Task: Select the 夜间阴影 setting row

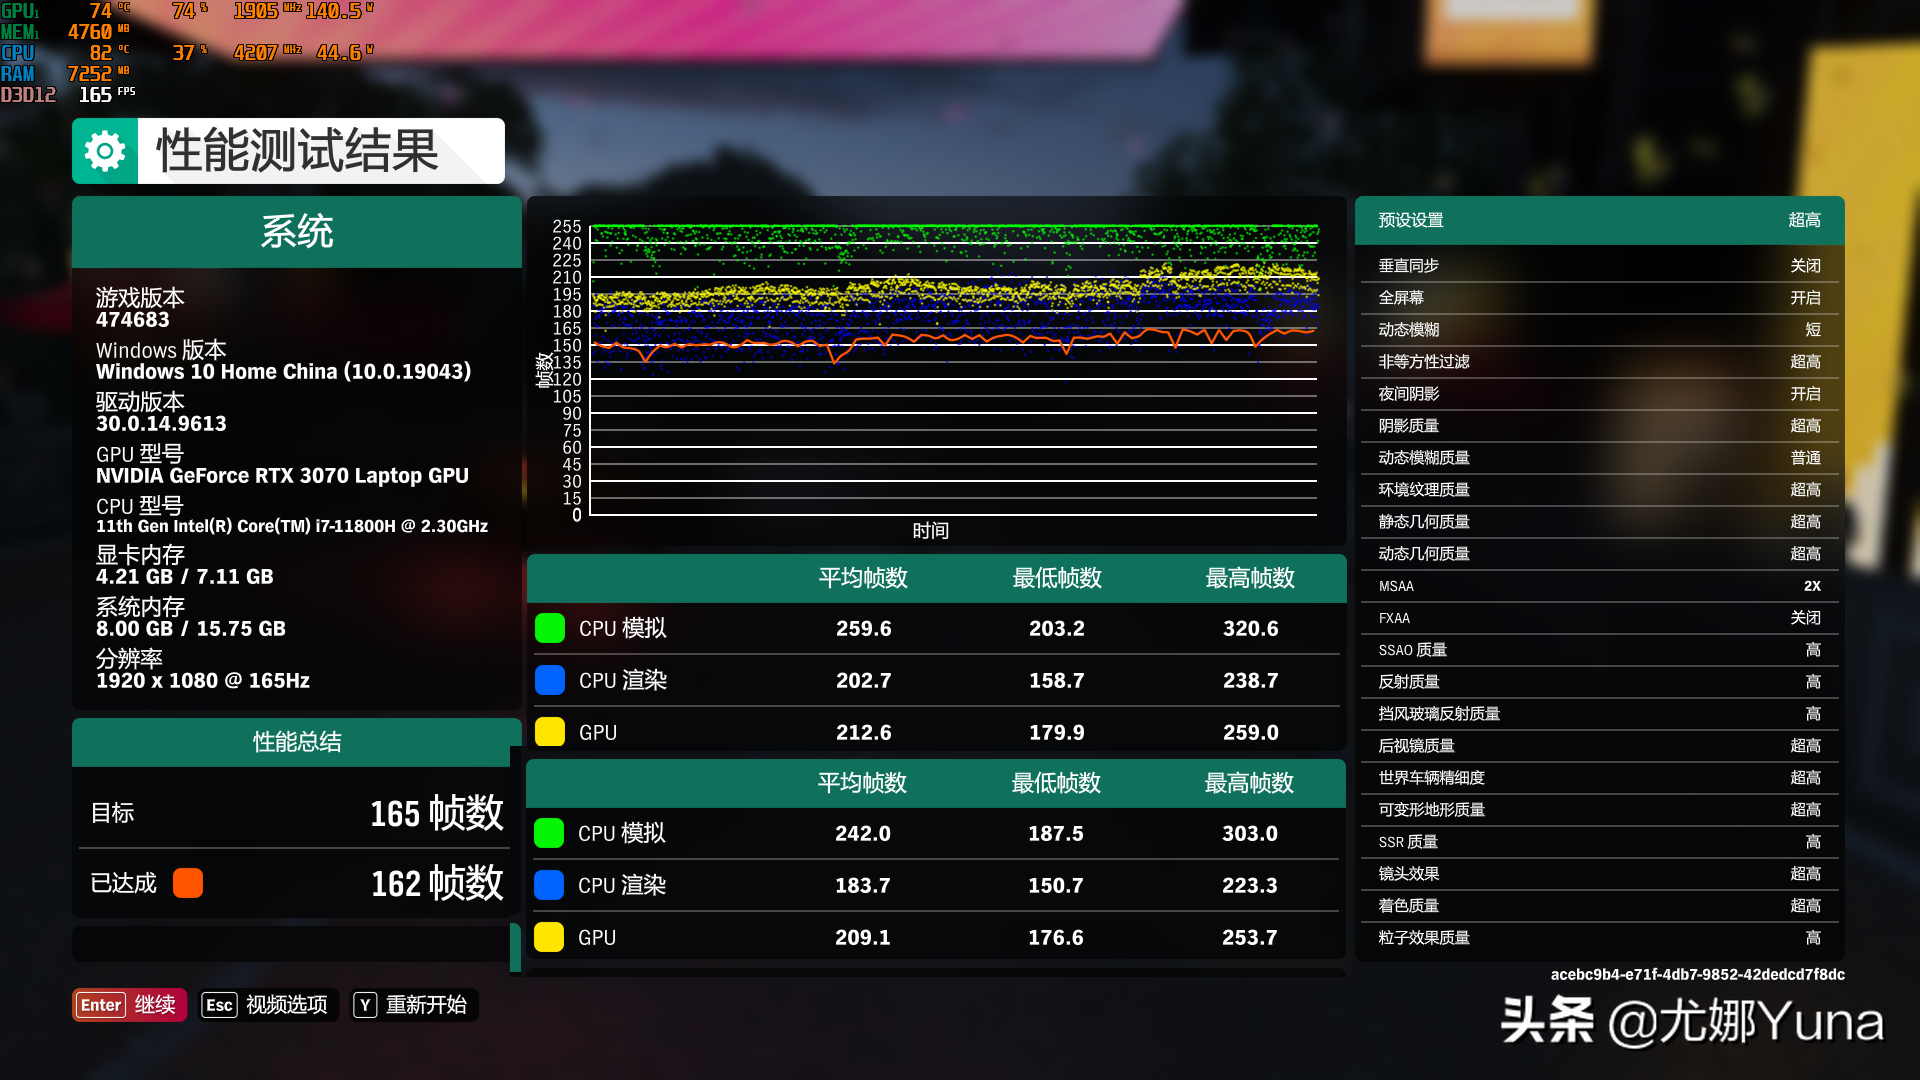Action: click(1599, 394)
